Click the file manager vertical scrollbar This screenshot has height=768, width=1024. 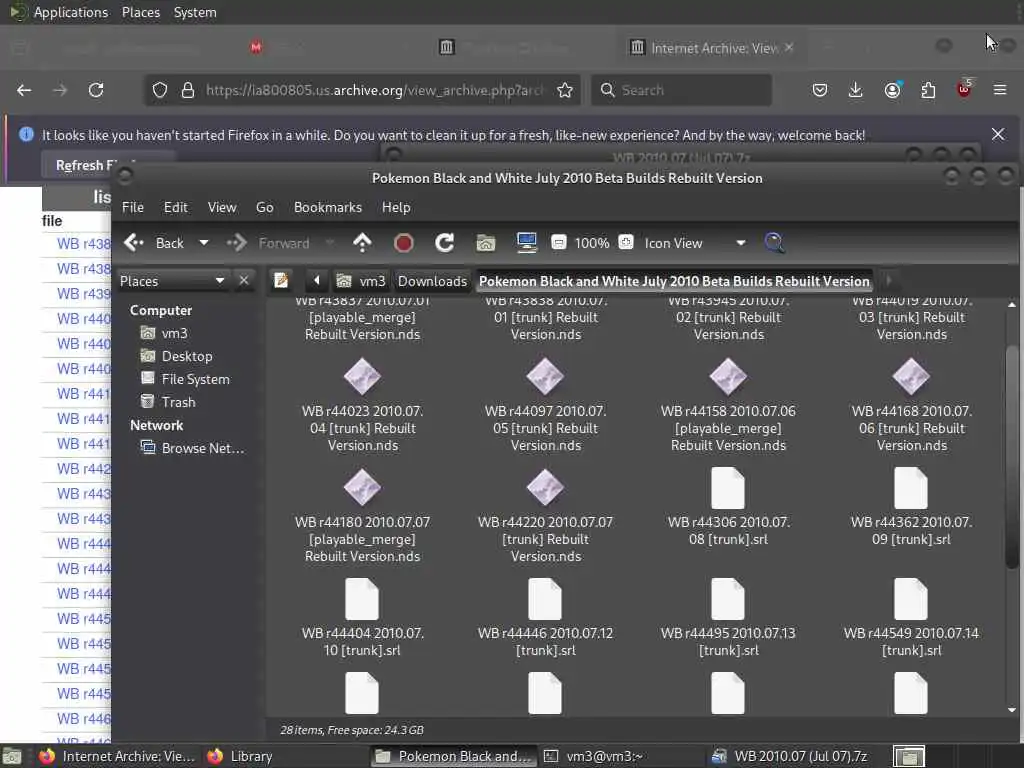click(1012, 457)
